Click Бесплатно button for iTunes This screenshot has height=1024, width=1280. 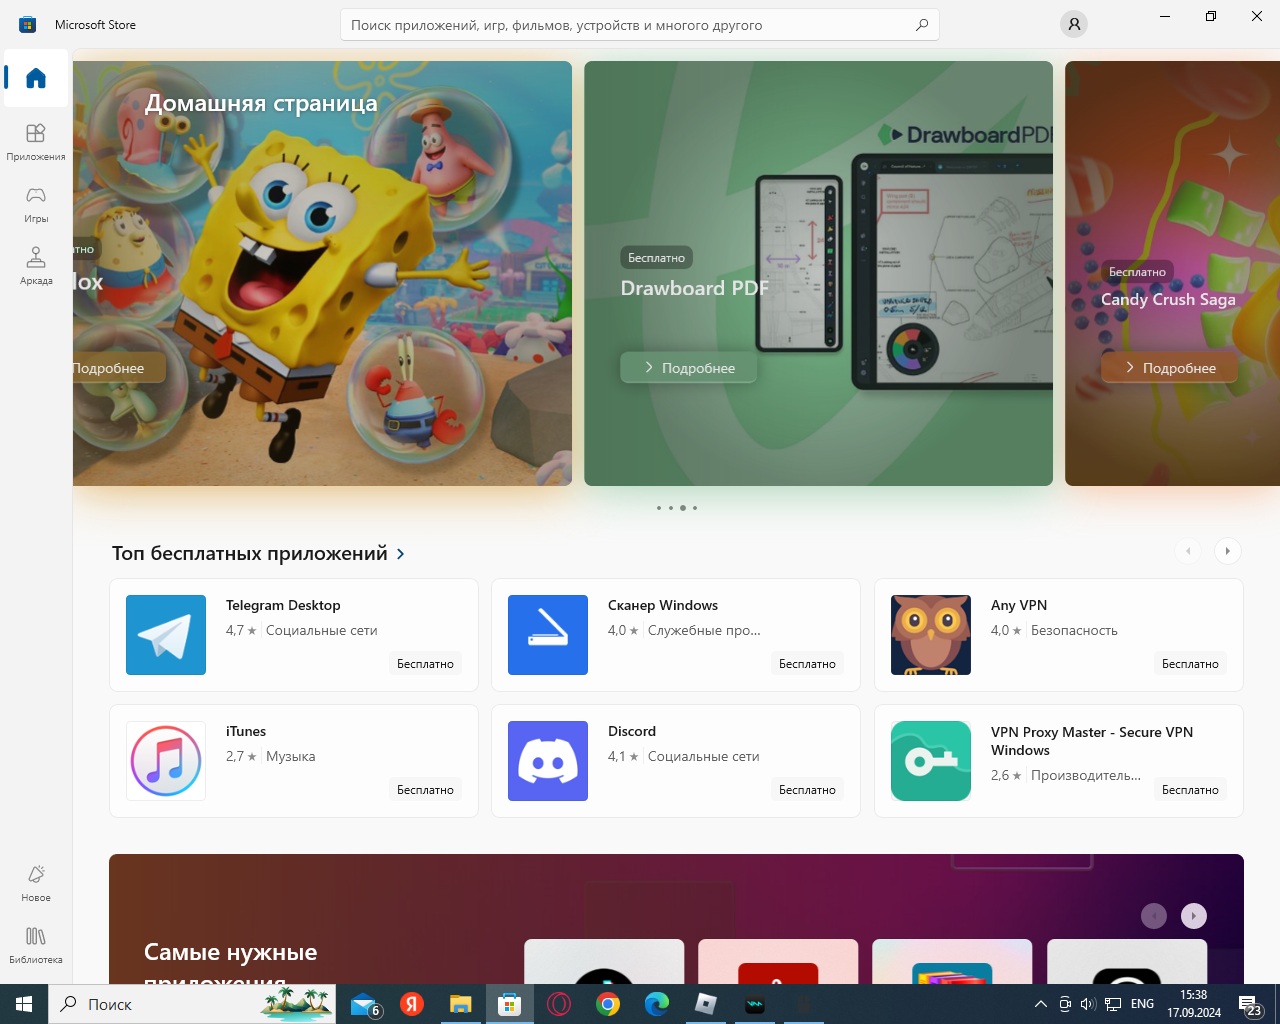[x=425, y=790]
